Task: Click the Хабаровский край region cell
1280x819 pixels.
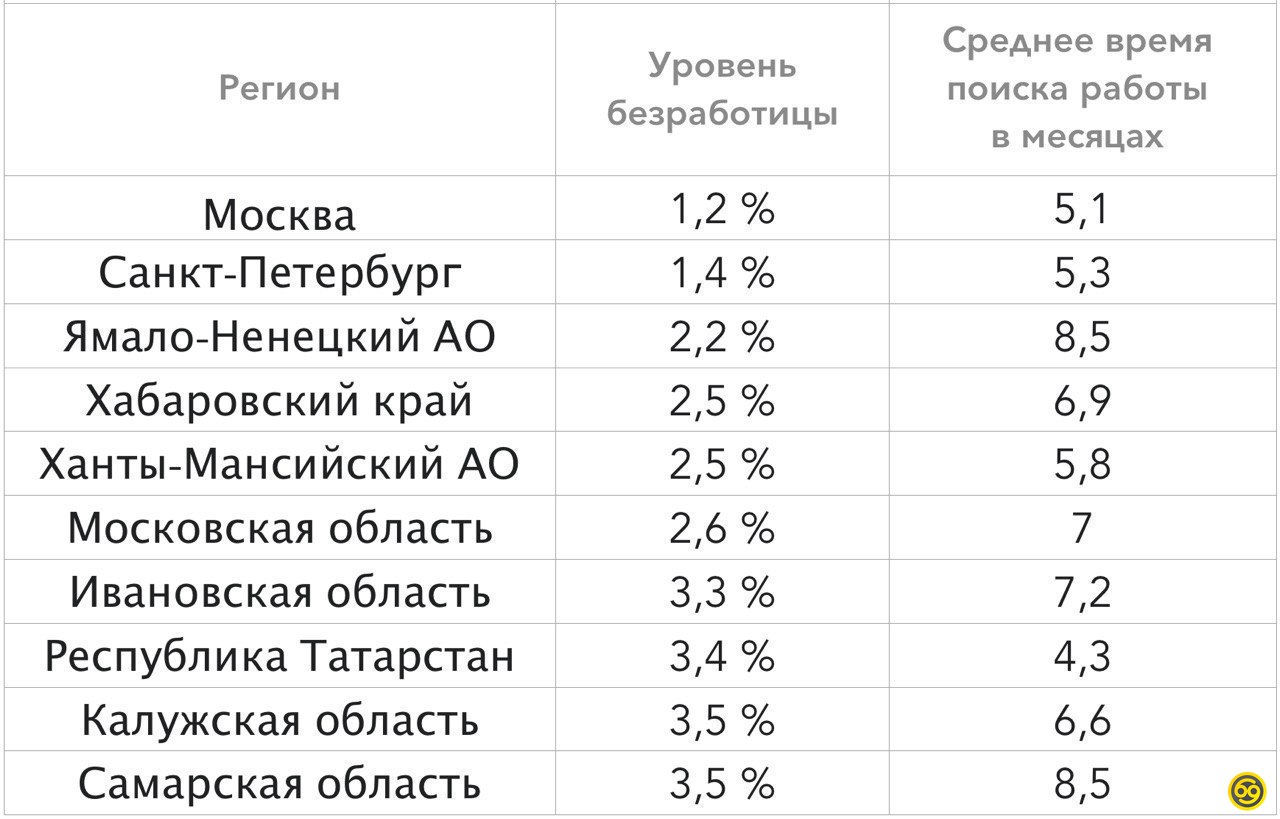Action: [279, 401]
